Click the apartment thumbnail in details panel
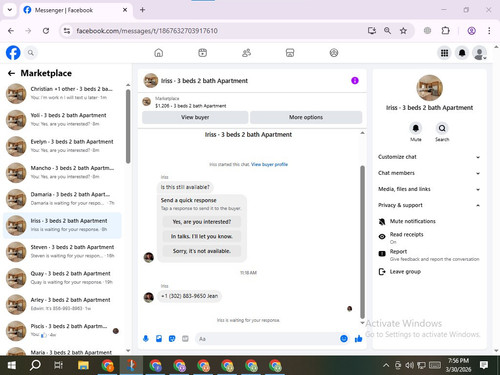The width and height of the screenshot is (500, 375). (x=429, y=88)
